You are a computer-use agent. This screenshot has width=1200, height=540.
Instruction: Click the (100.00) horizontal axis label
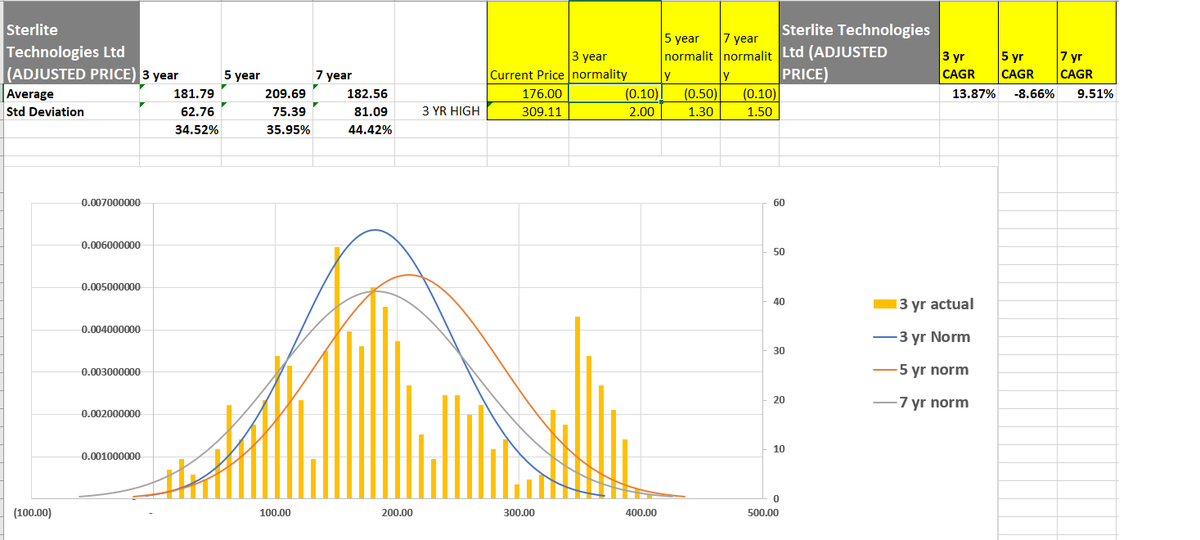[33, 512]
